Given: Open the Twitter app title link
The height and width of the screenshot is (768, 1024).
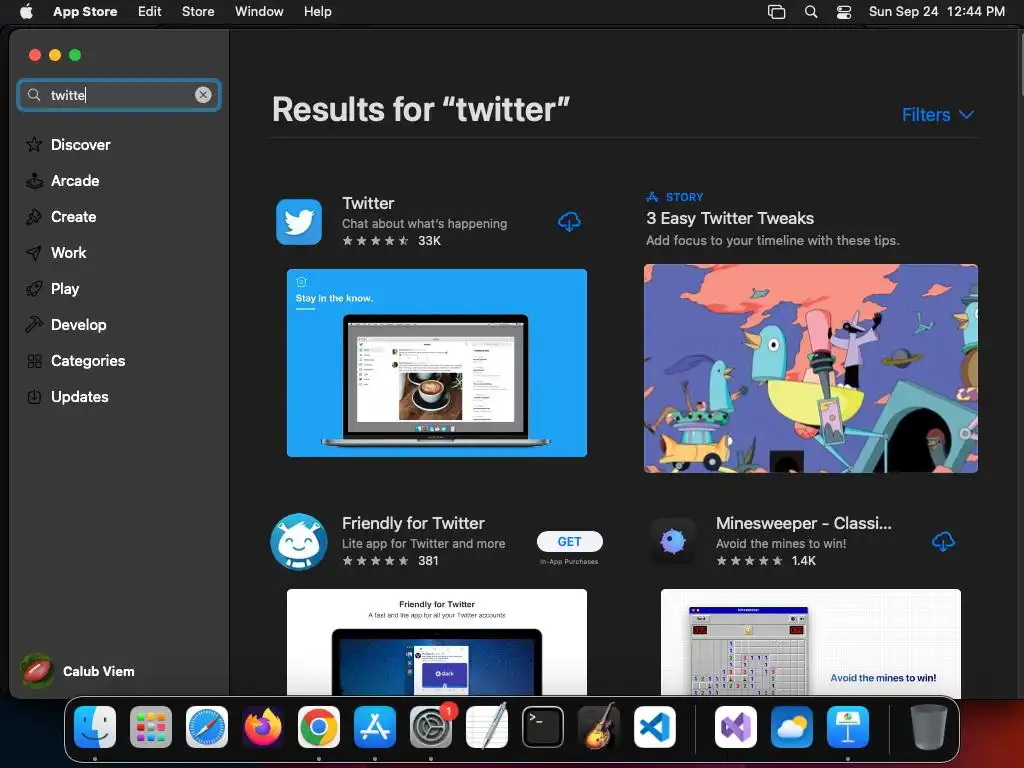Looking at the screenshot, I should (x=368, y=203).
